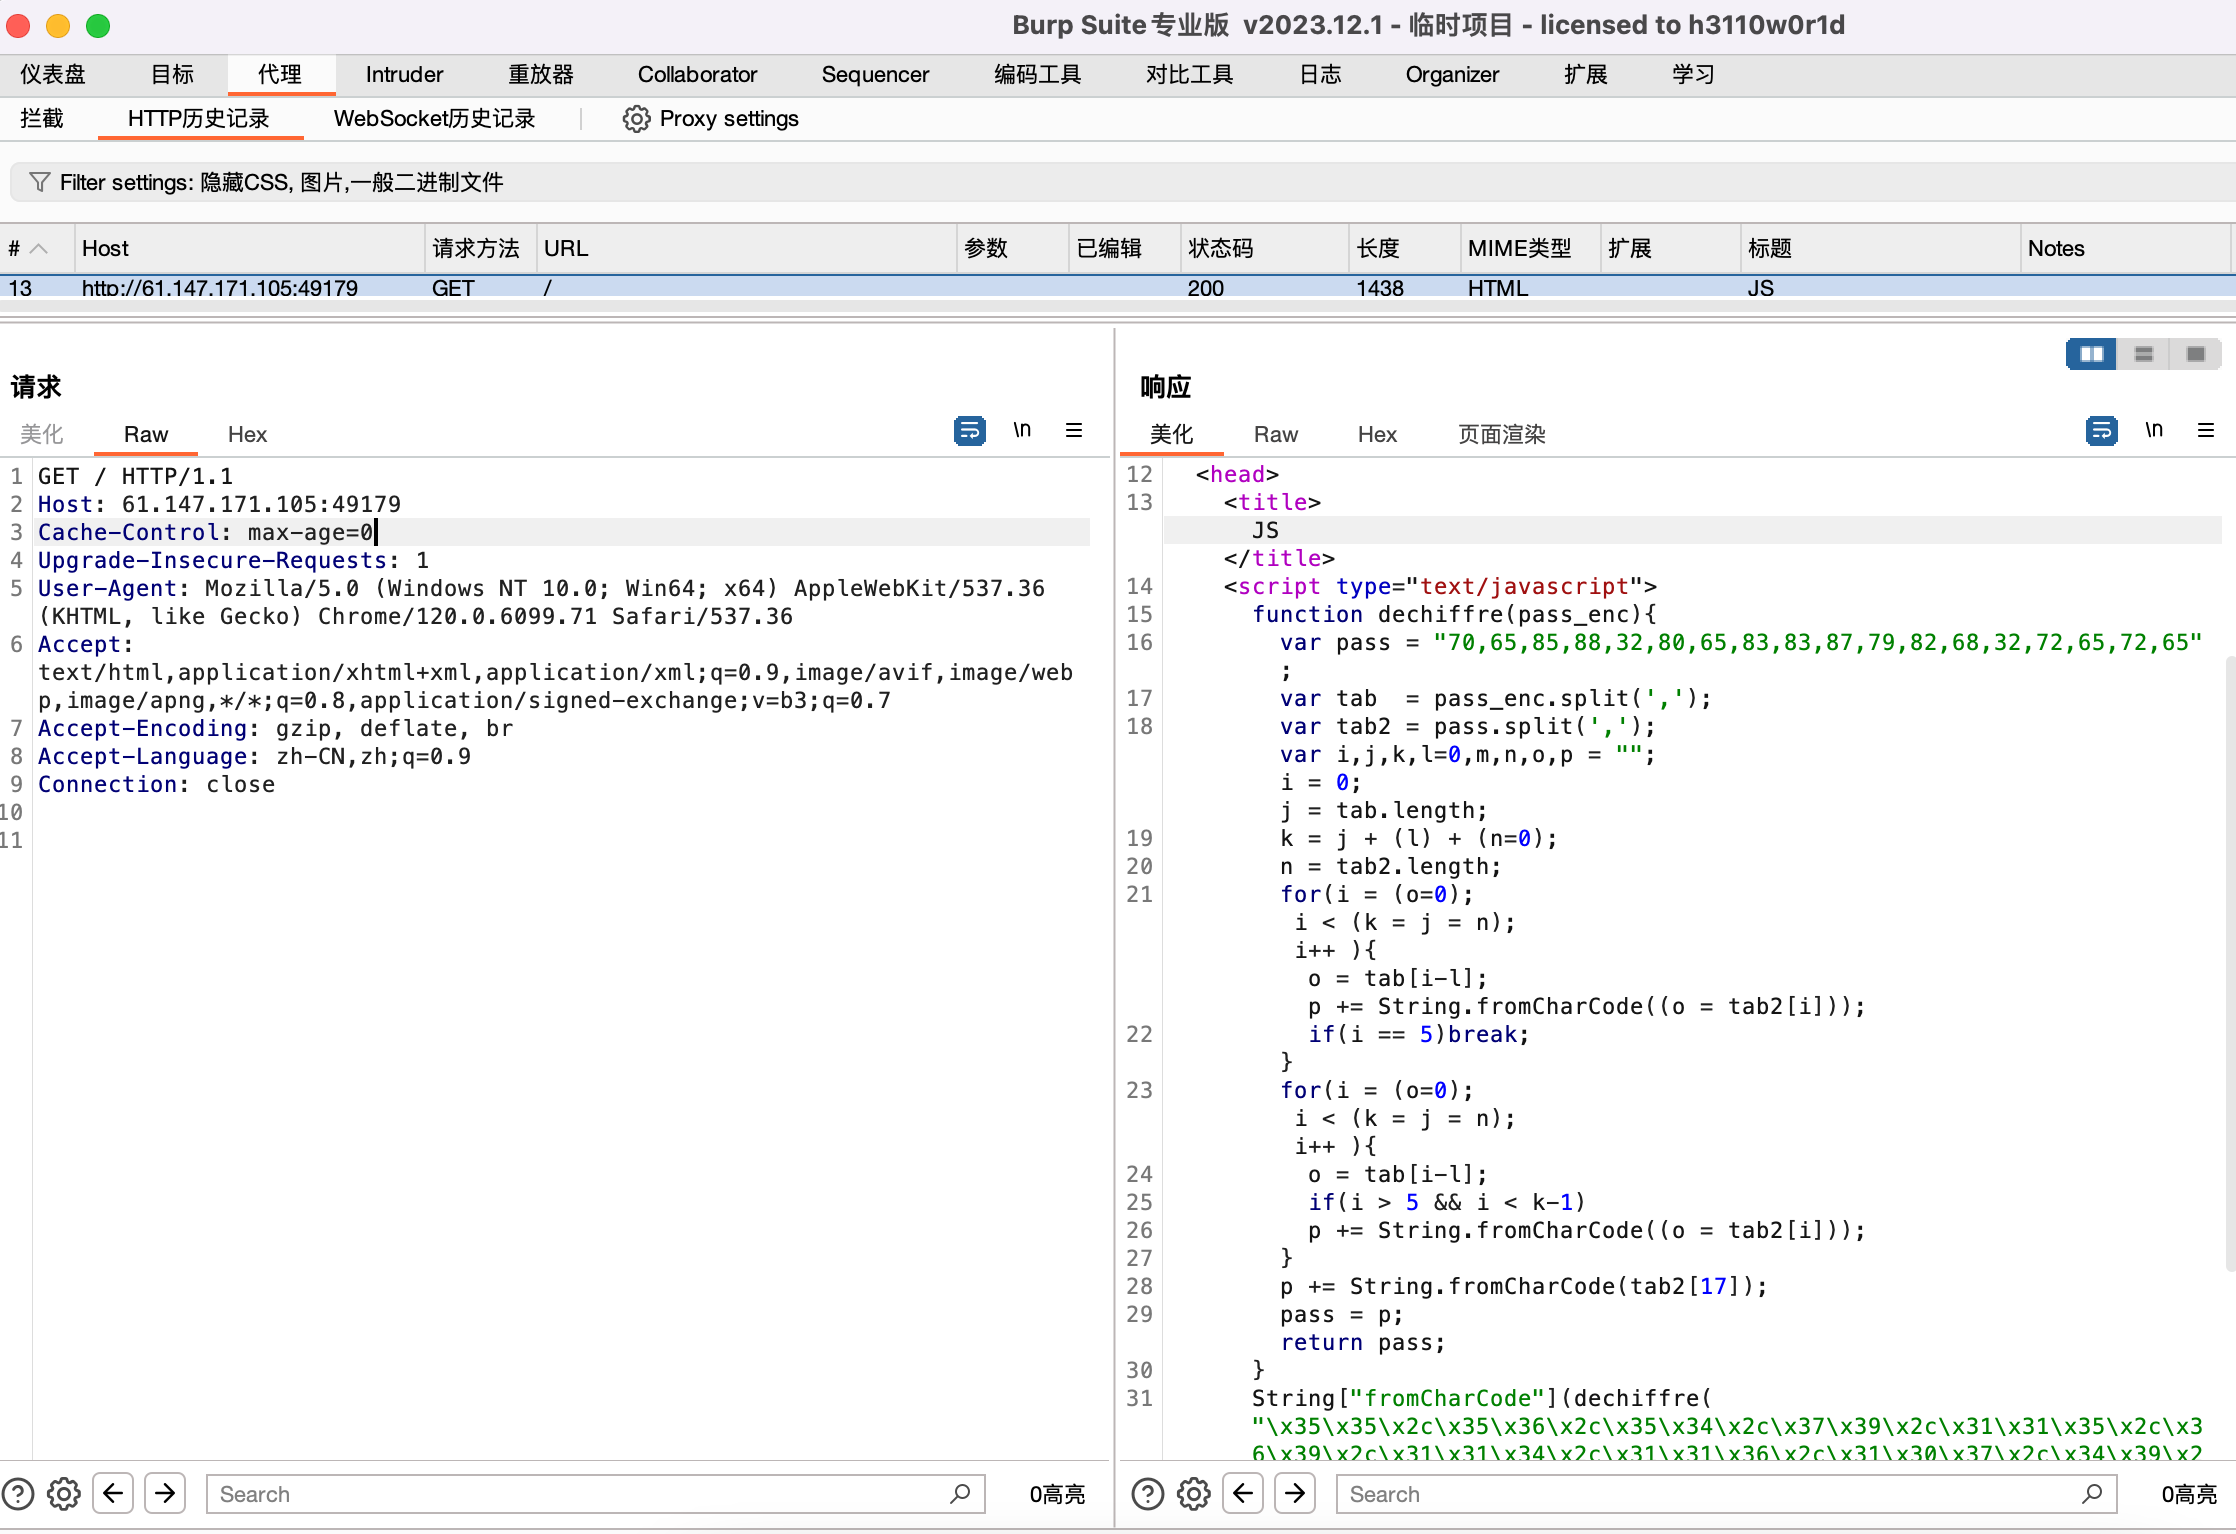2236x1534 pixels.
Task: Switch to the Intruder tab
Action: coord(403,74)
